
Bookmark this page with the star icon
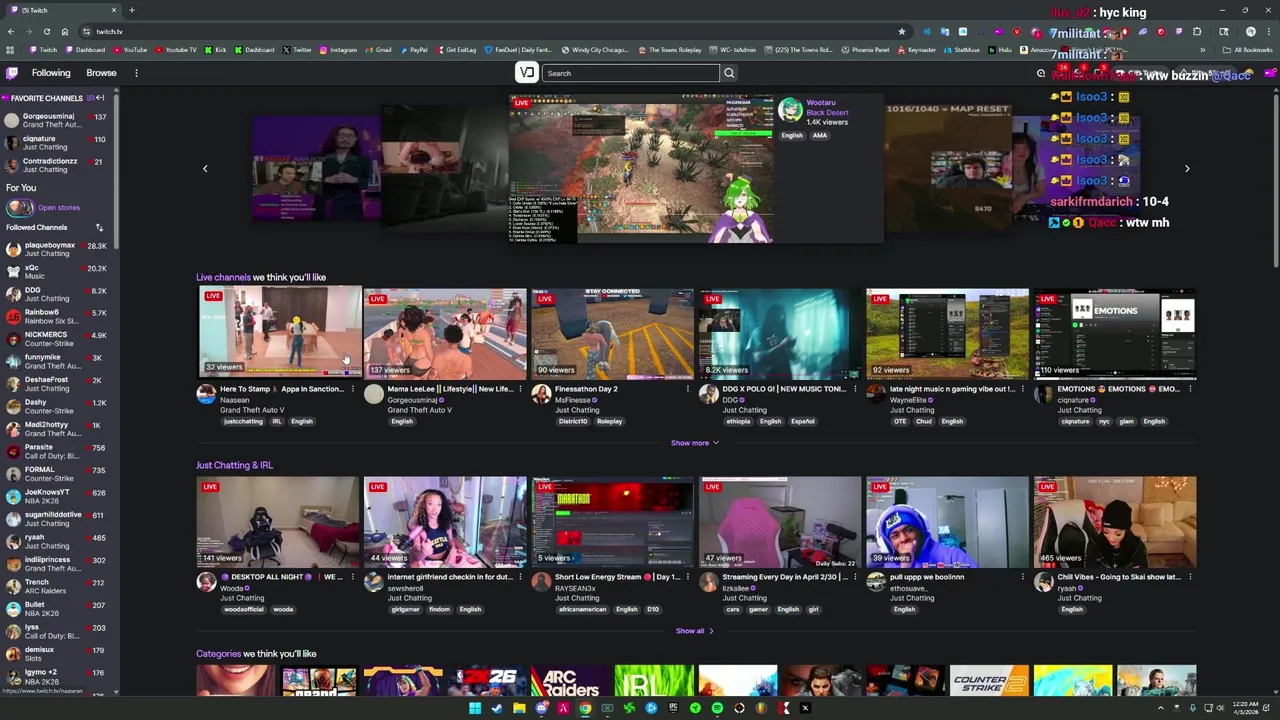click(x=901, y=31)
